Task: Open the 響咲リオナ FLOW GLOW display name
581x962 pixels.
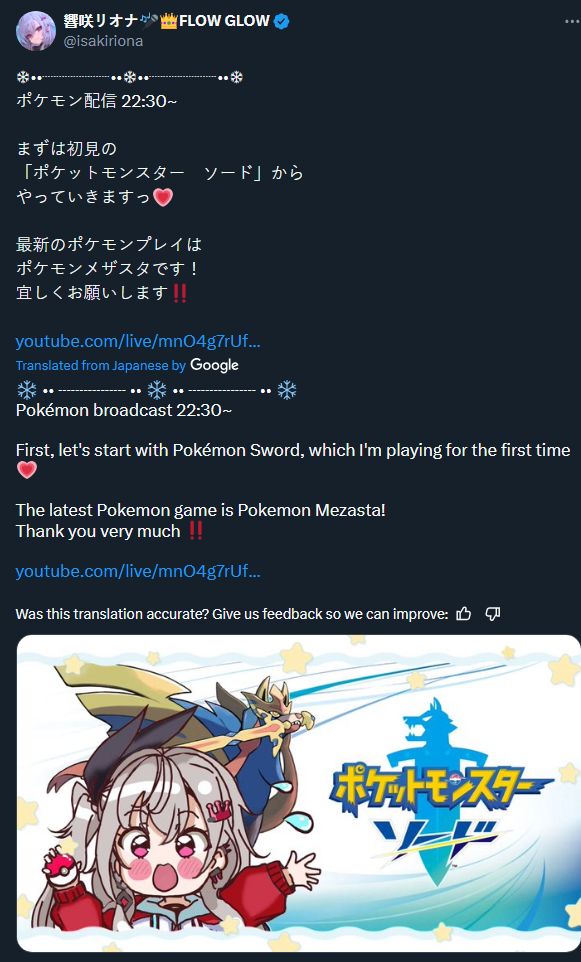Action: tap(166, 21)
